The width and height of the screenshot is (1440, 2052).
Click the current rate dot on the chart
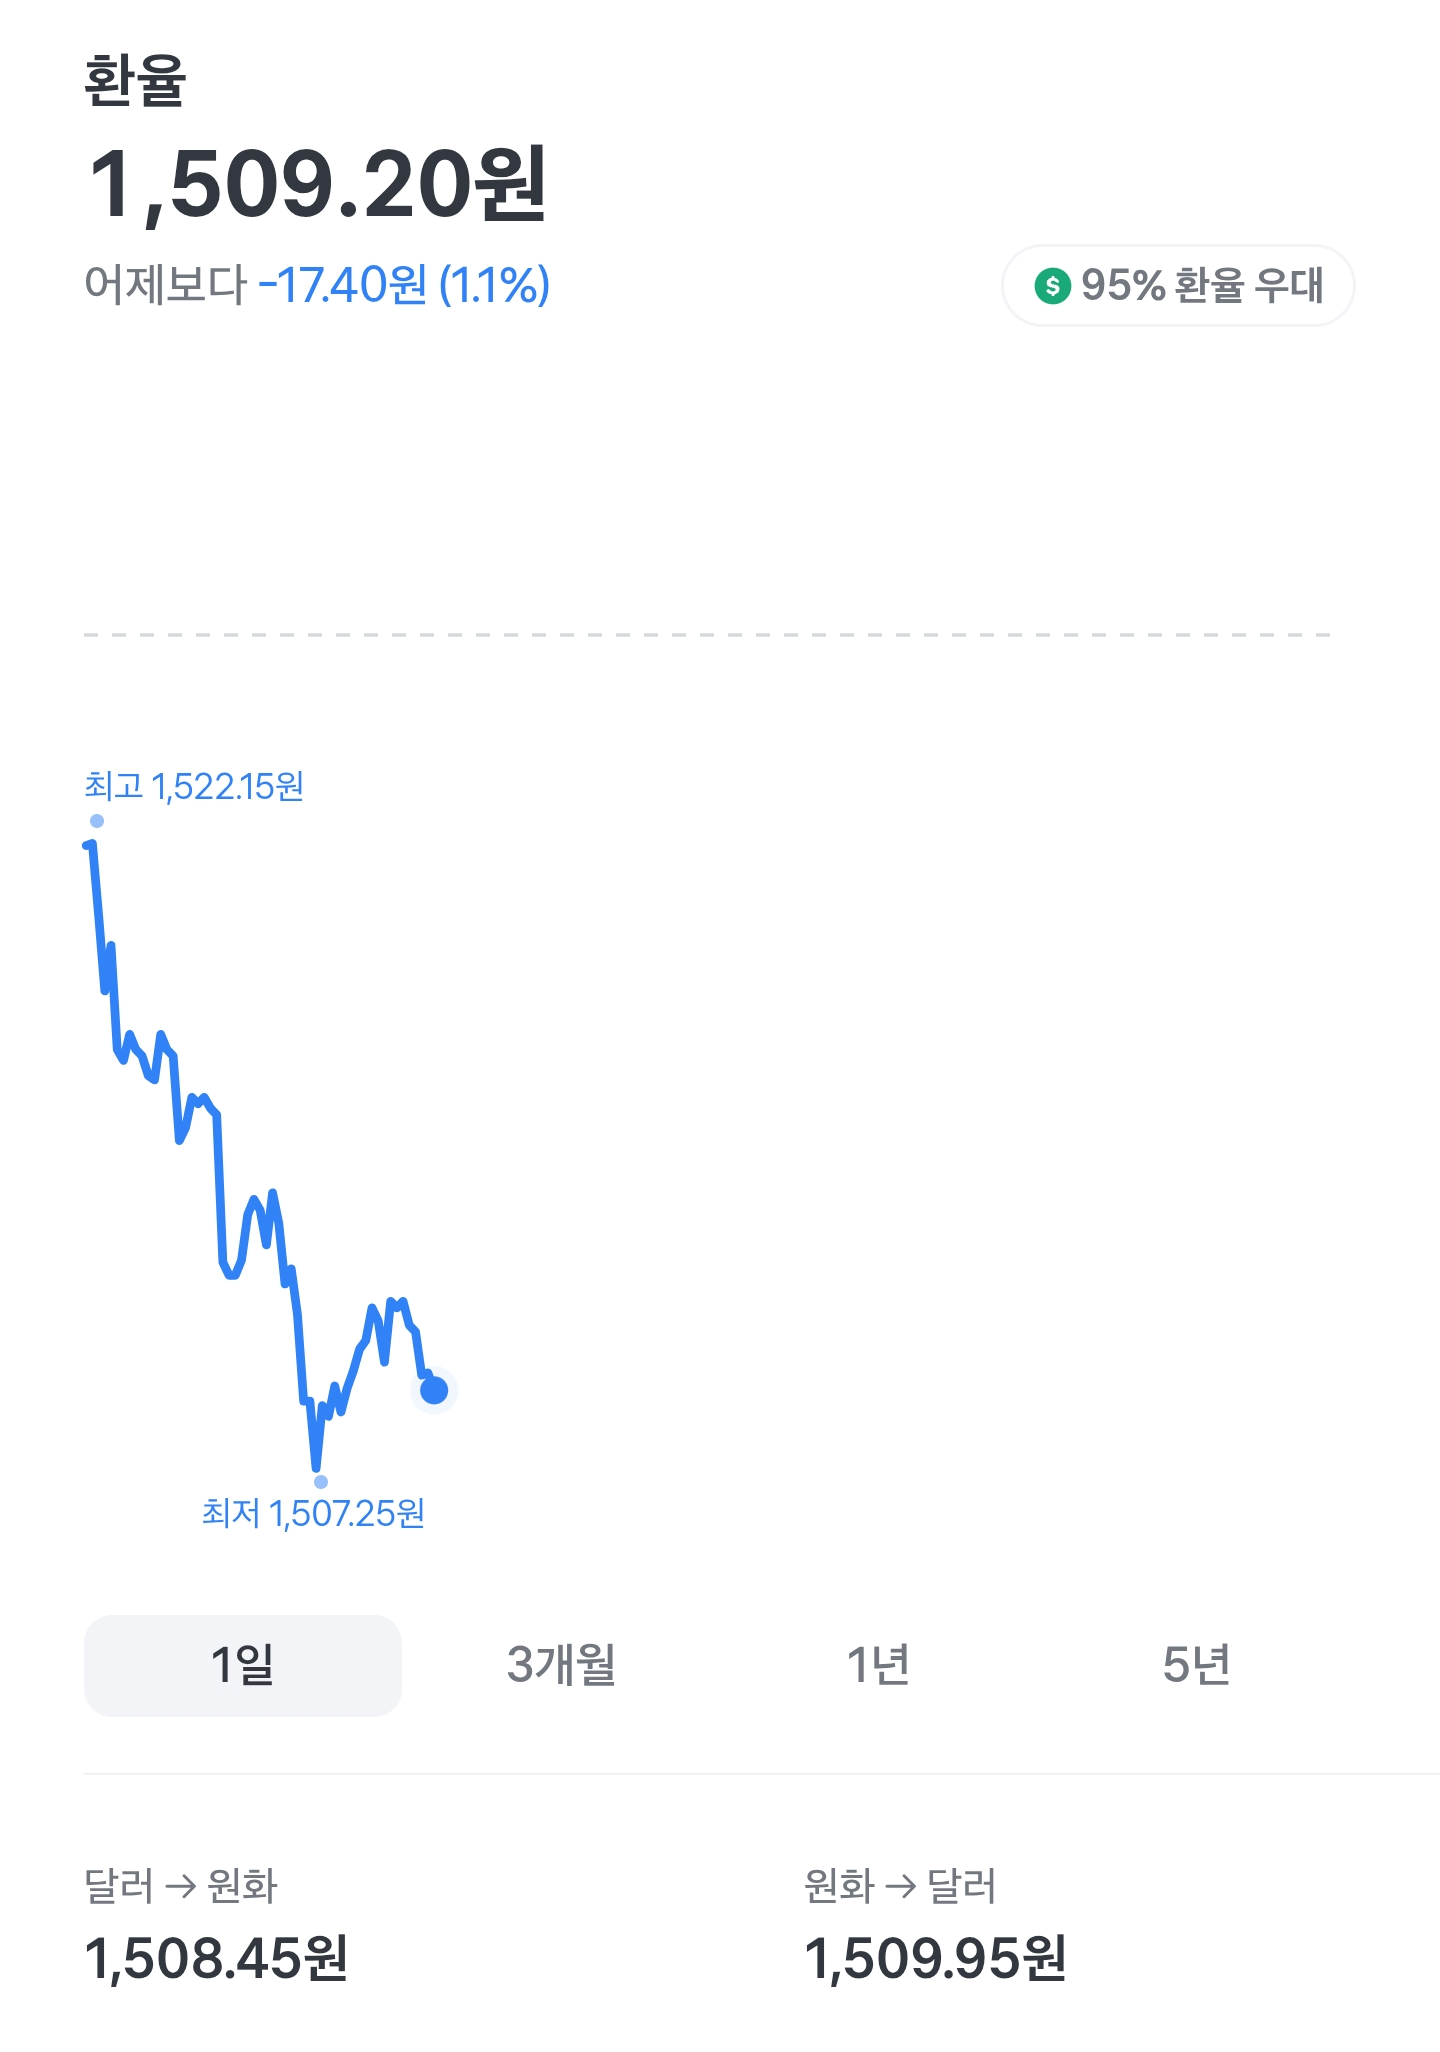[434, 1390]
